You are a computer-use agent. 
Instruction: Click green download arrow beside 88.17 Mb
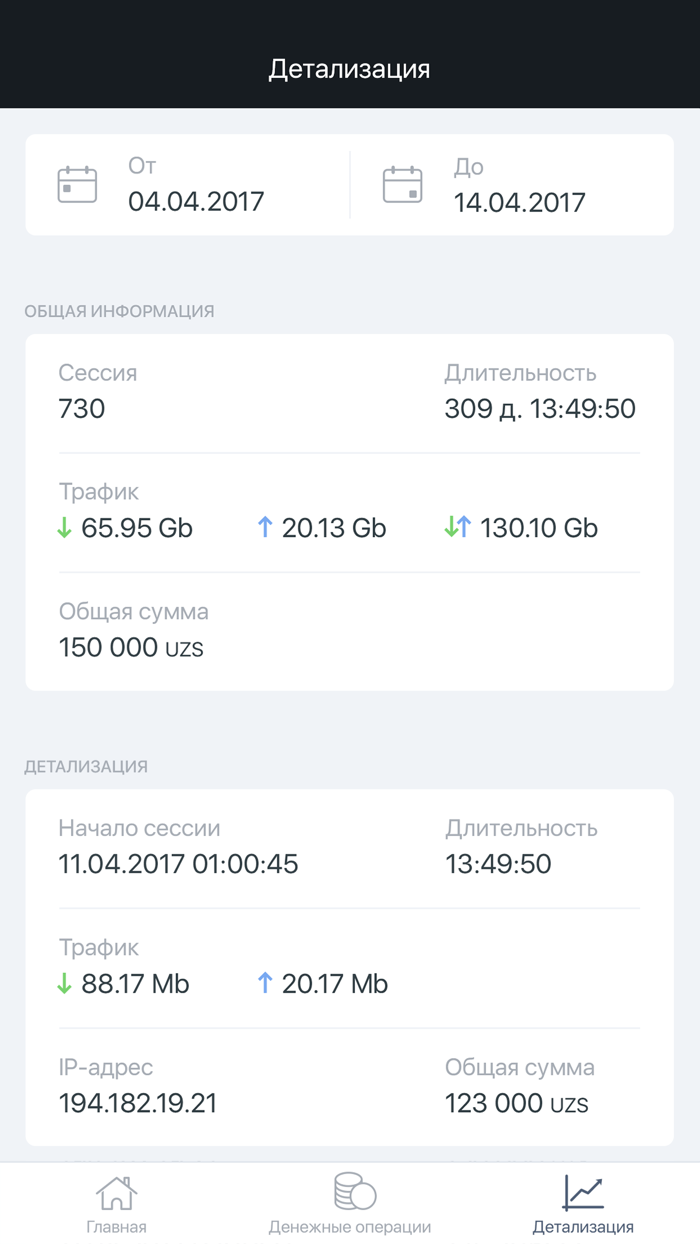65,984
